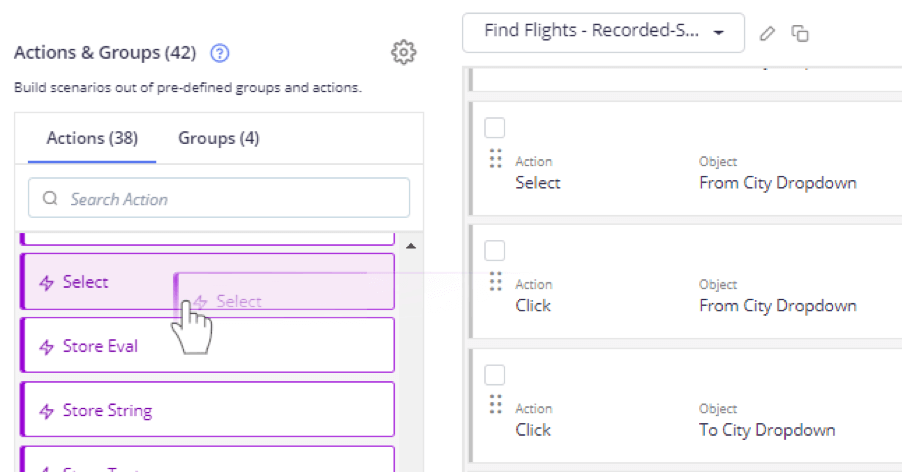Open the Actions & Groups help icon

tap(220, 53)
